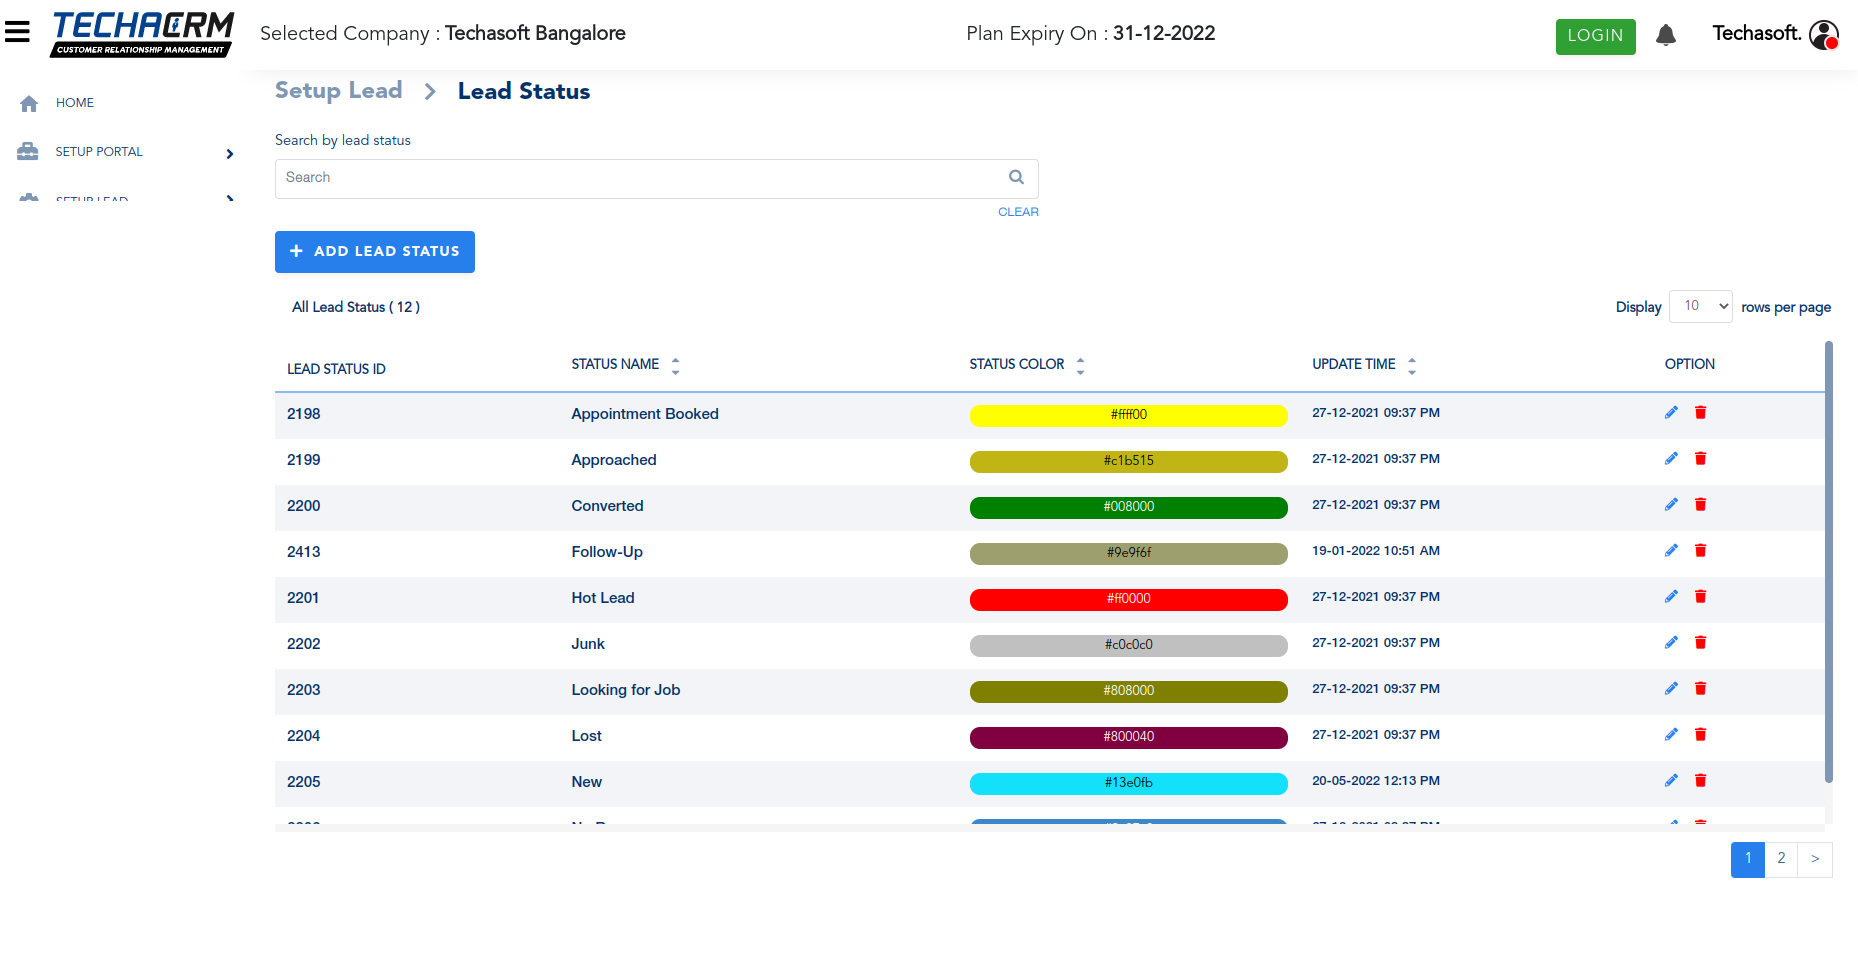Open the HOME menu item
Screen dimensions: 1858x970
pos(75,103)
